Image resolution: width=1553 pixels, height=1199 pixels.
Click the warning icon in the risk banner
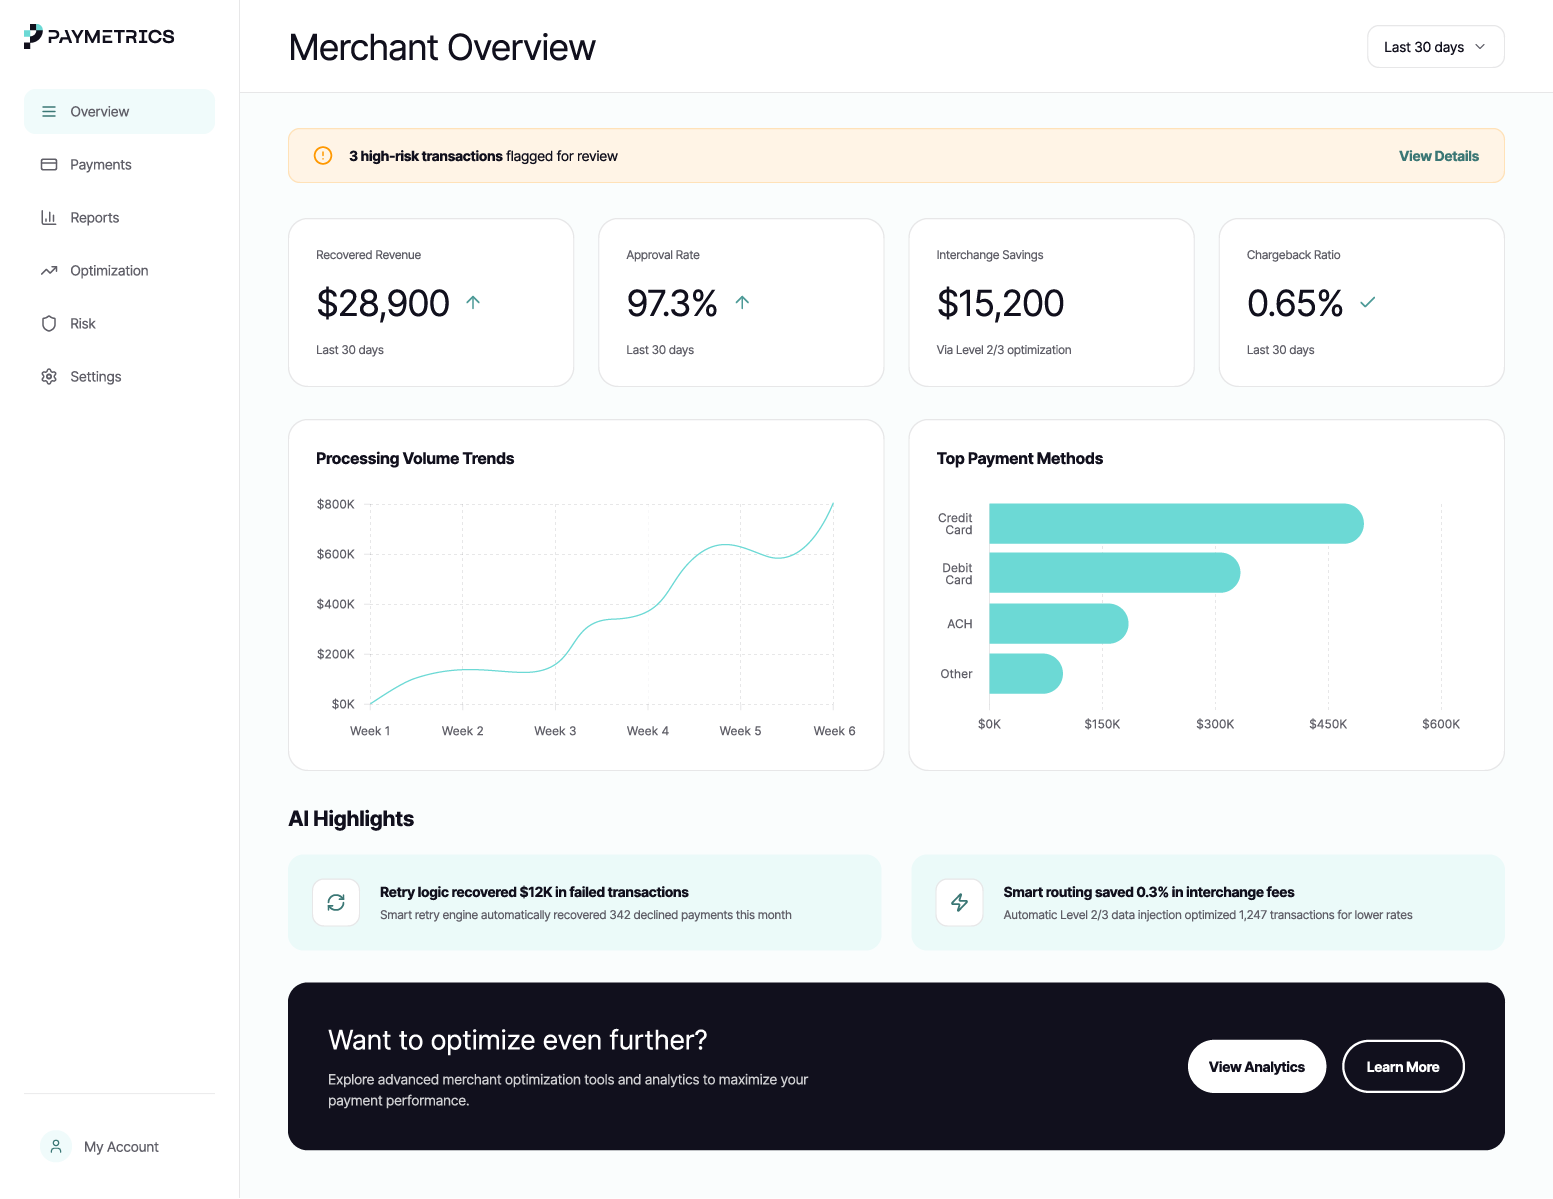click(x=322, y=156)
